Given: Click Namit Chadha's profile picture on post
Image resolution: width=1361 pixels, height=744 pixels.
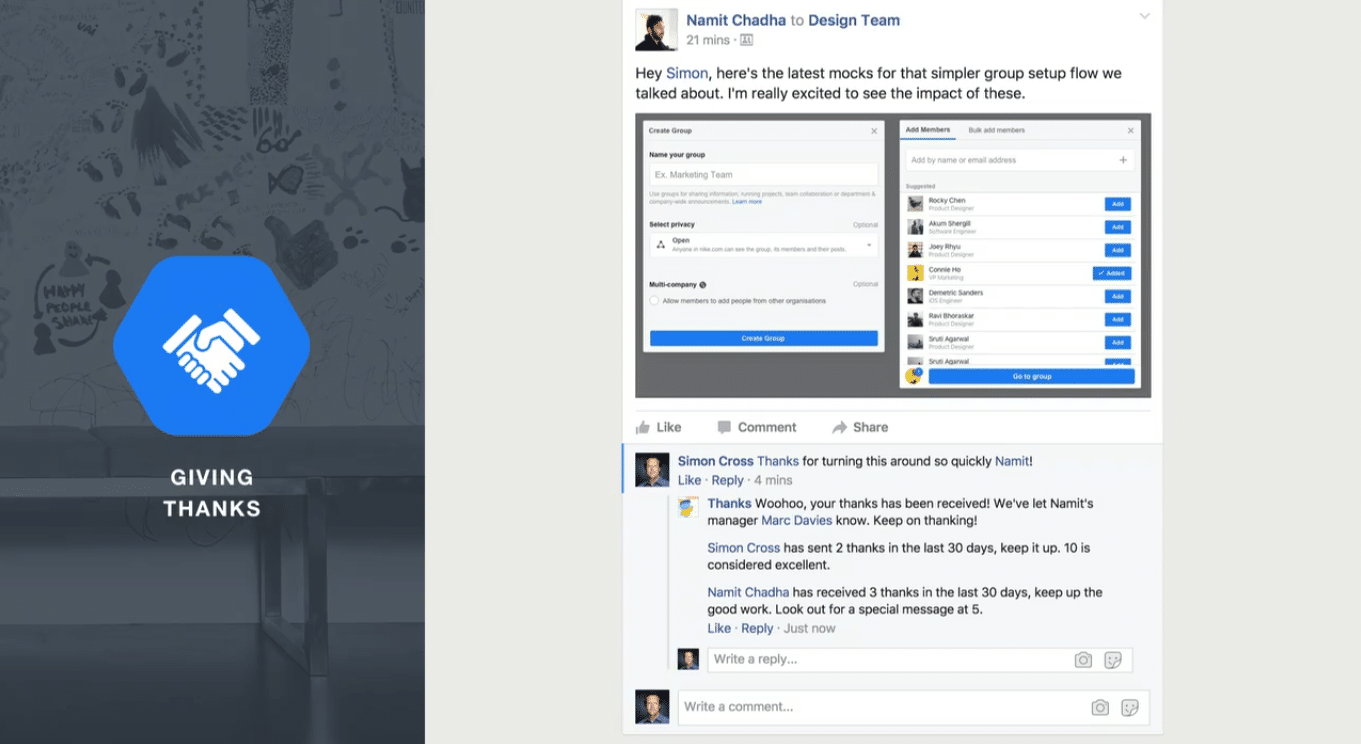Looking at the screenshot, I should pyautogui.click(x=656, y=30).
